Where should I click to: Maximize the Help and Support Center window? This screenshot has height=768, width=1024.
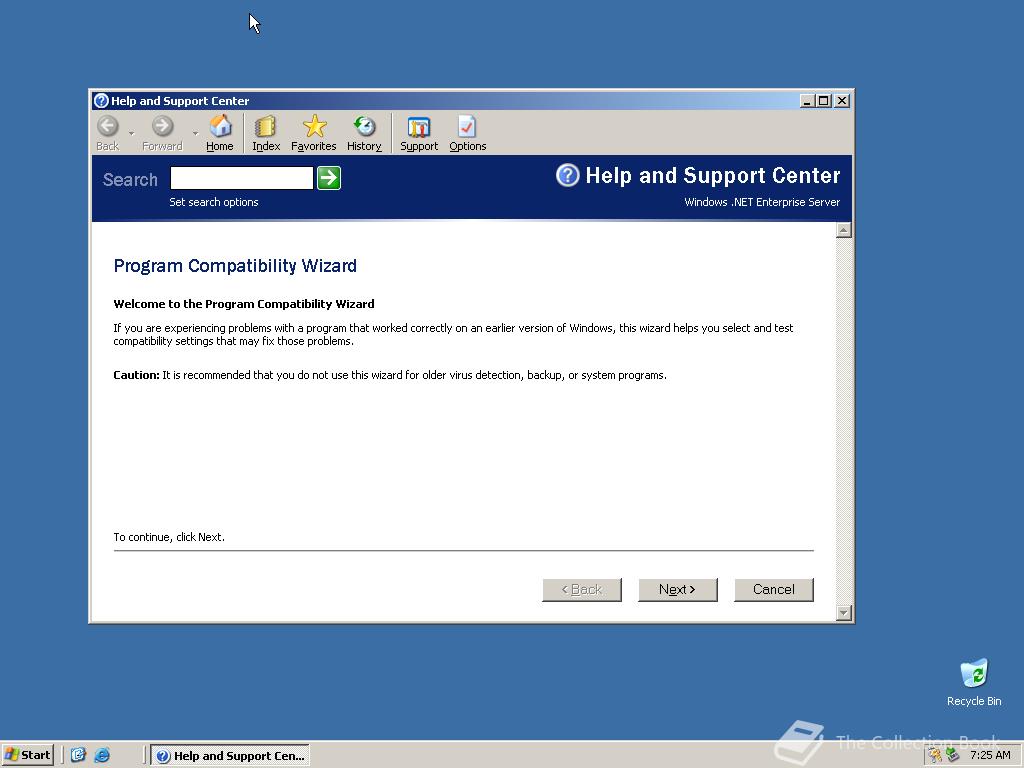pyautogui.click(x=824, y=101)
